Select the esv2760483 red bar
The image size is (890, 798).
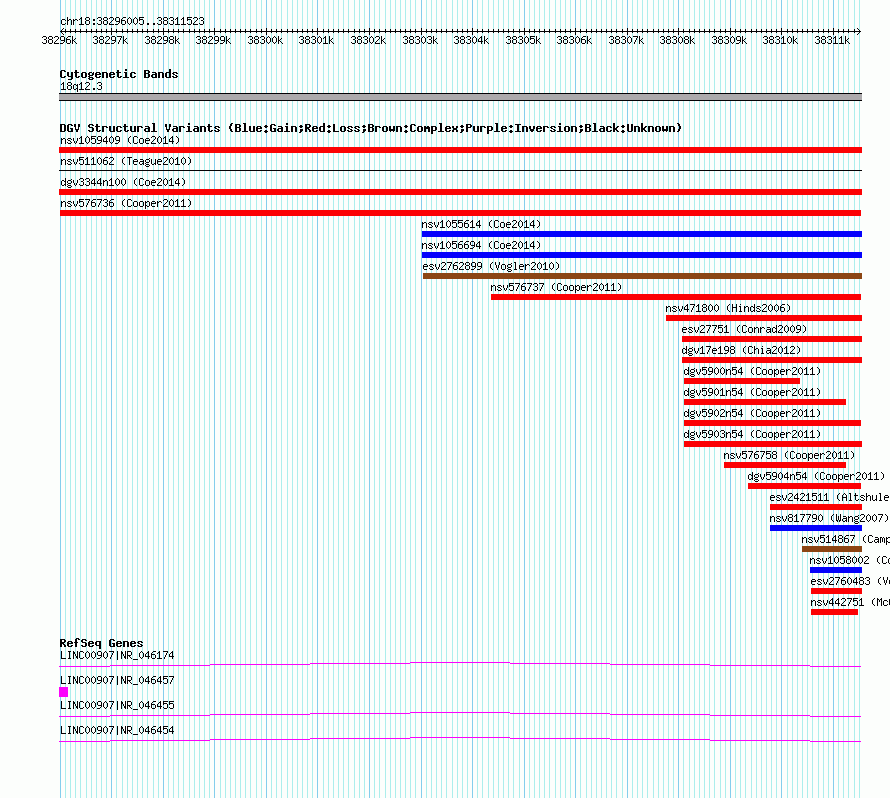tap(836, 591)
